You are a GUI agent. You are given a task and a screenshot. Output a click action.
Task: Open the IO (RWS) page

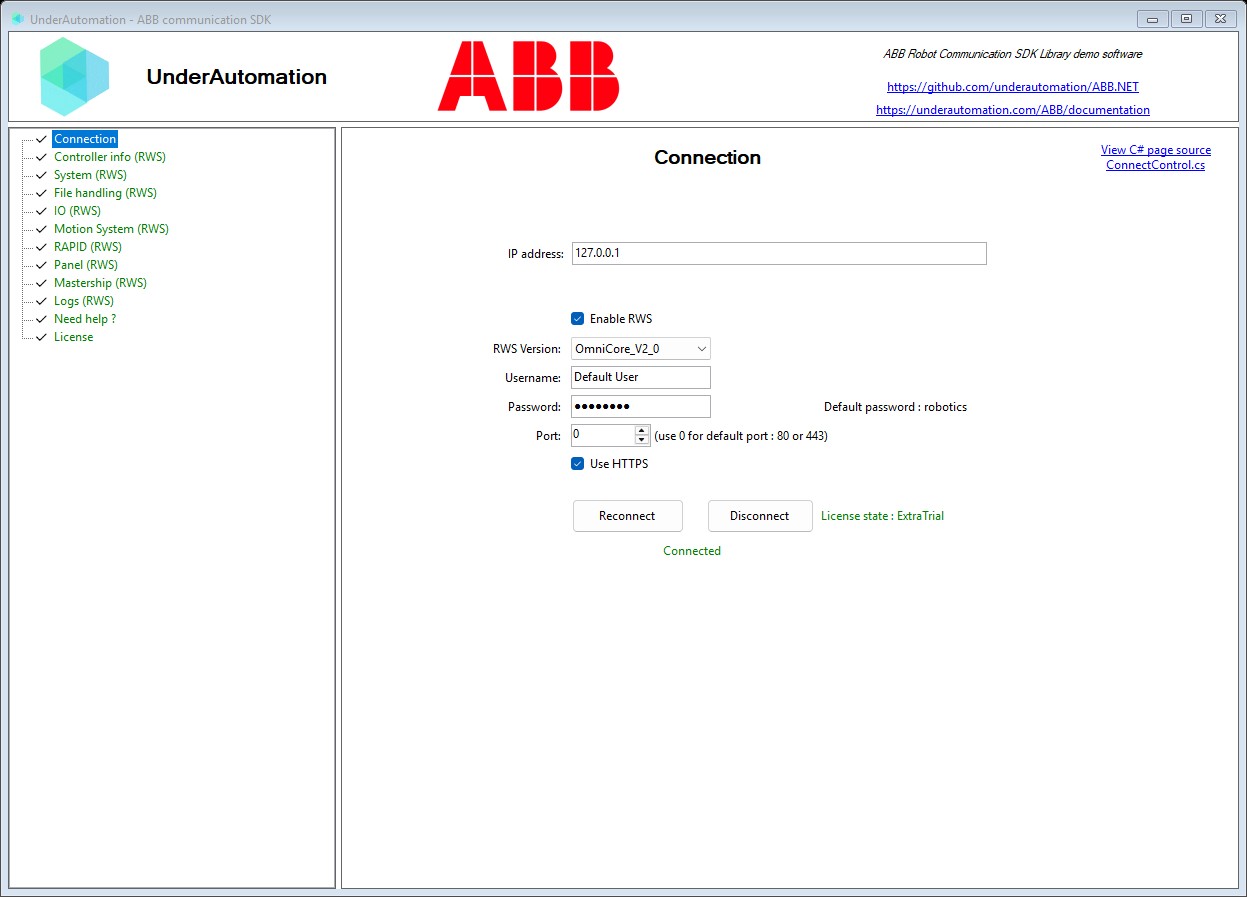pos(77,211)
